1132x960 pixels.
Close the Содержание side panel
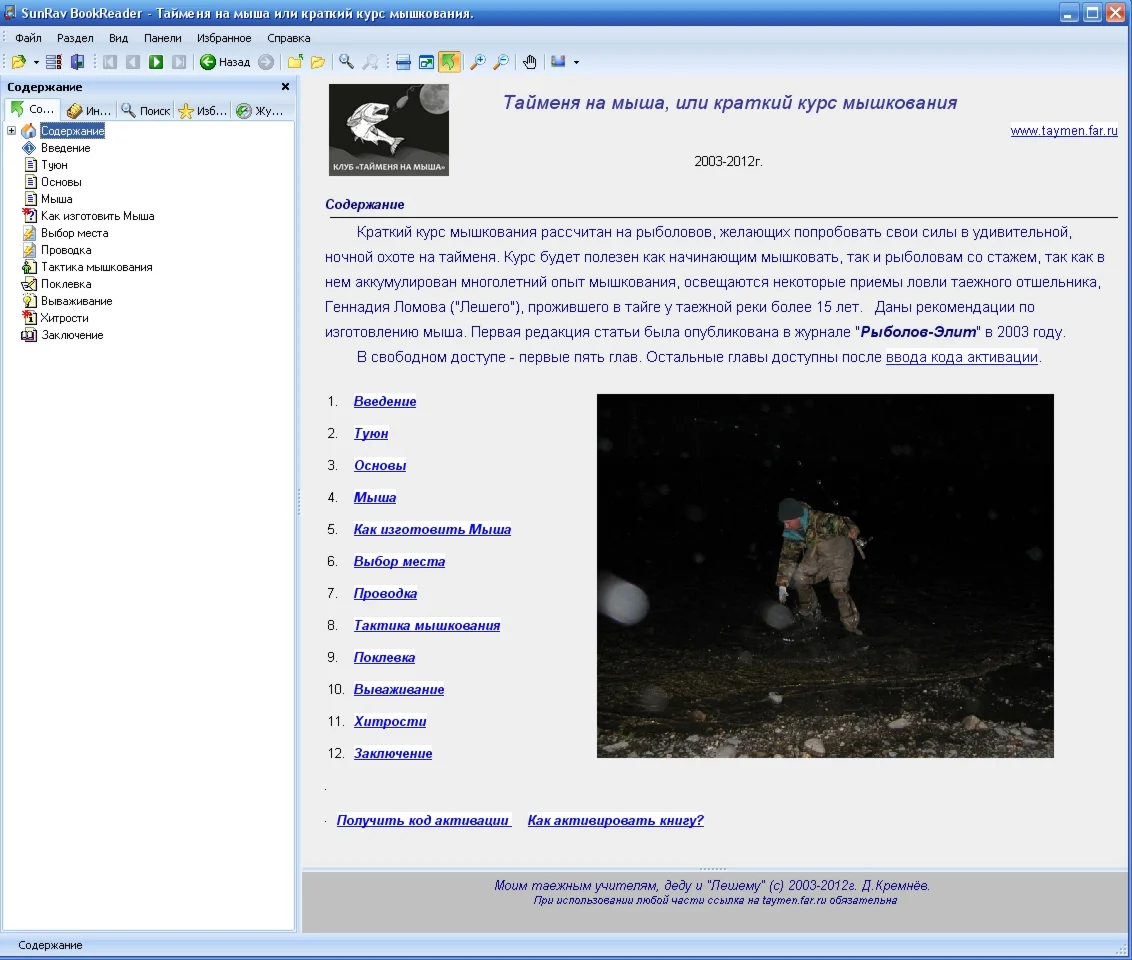pyautogui.click(x=285, y=87)
